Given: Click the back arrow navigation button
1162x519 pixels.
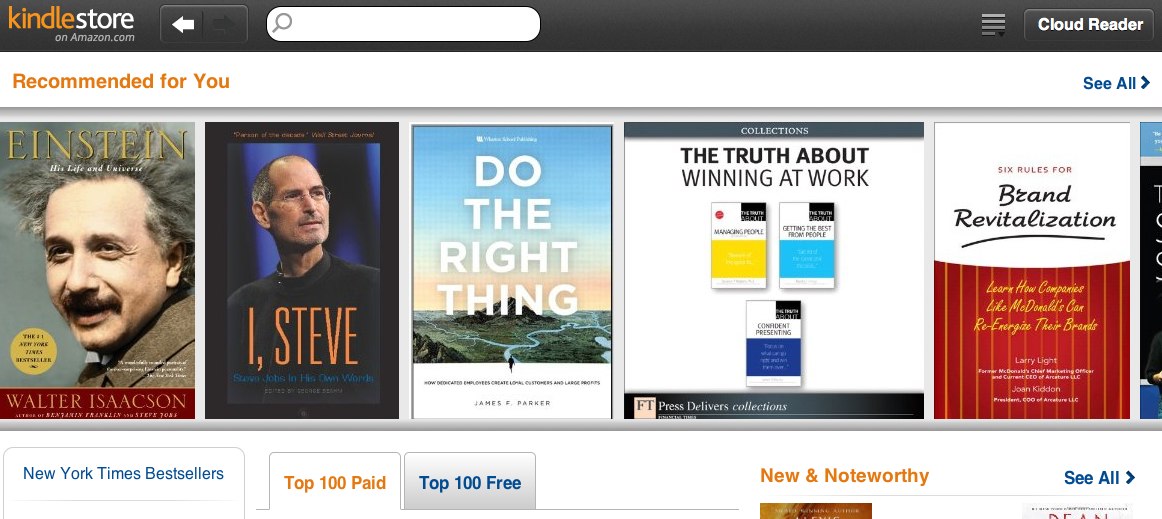Looking at the screenshot, I should click(x=182, y=24).
